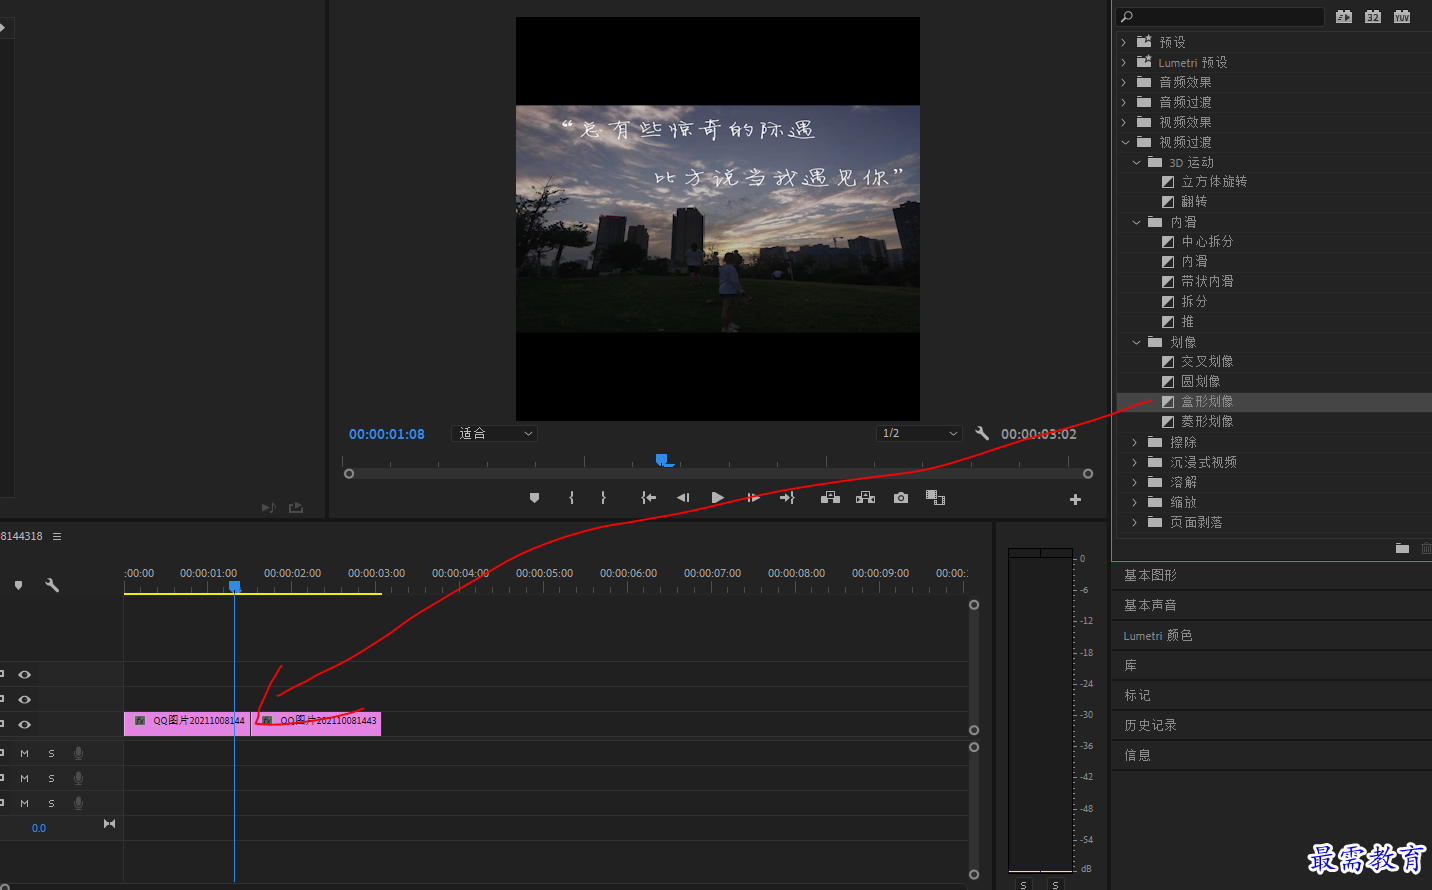Image resolution: width=1432 pixels, height=890 pixels.
Task: Toggle visibility of the top video track
Action: click(24, 675)
